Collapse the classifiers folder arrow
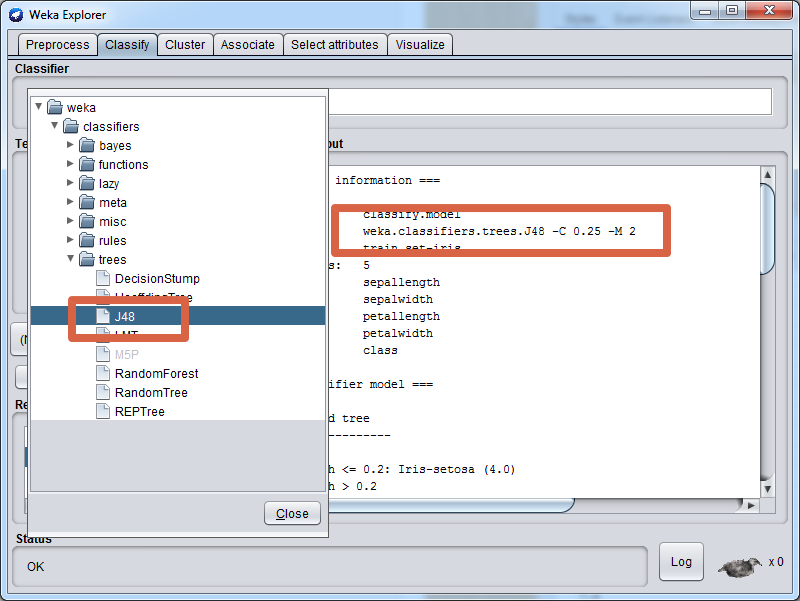Viewport: 800px width, 601px height. click(x=55, y=126)
